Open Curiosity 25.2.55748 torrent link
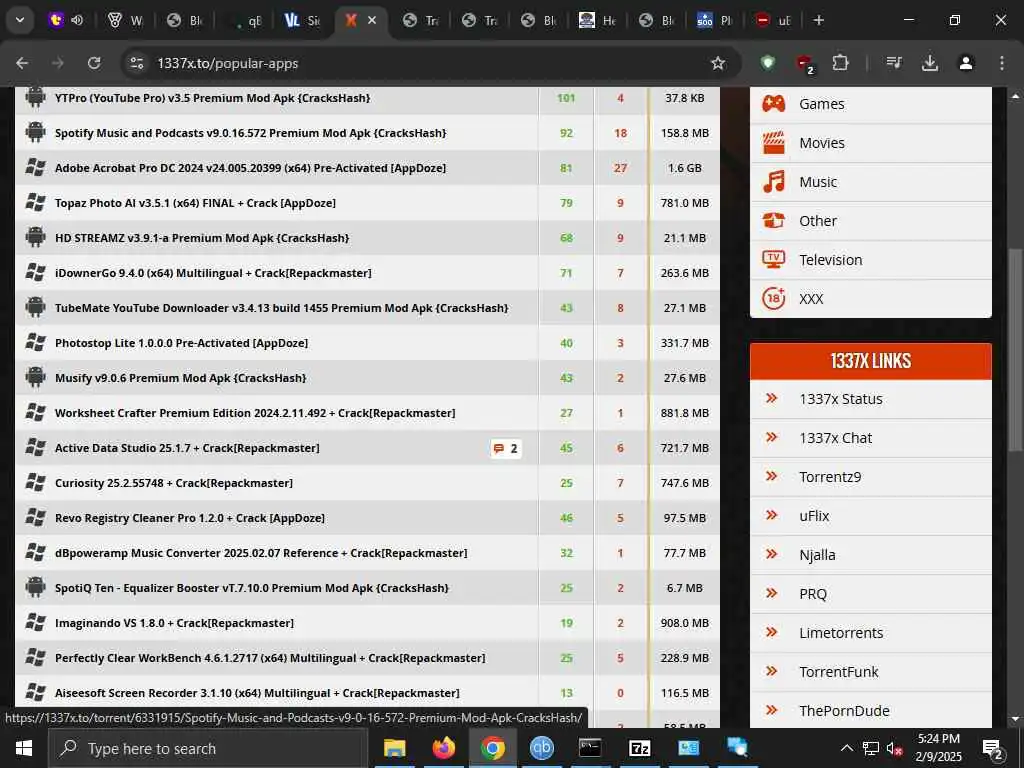 point(174,483)
